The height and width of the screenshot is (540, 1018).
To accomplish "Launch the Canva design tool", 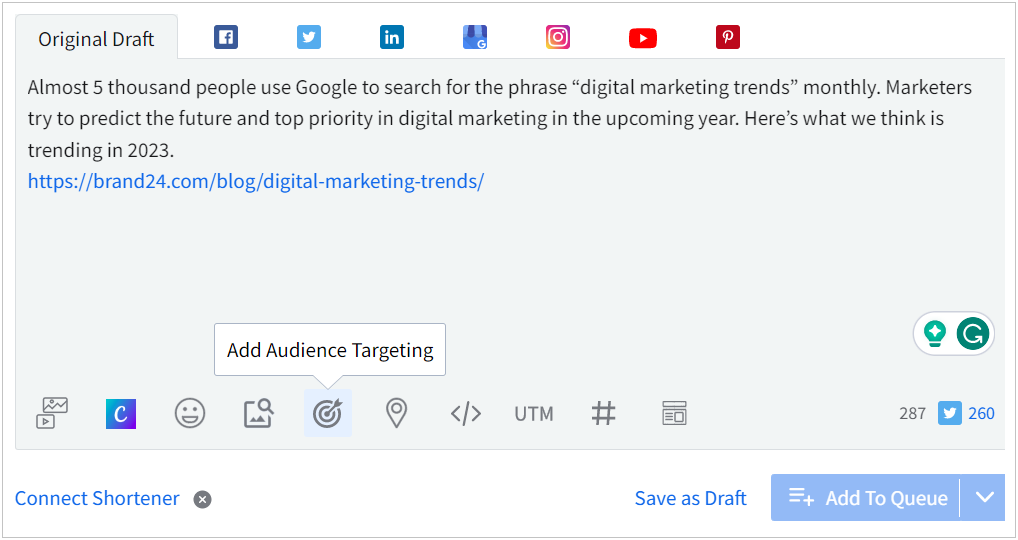I will [121, 413].
